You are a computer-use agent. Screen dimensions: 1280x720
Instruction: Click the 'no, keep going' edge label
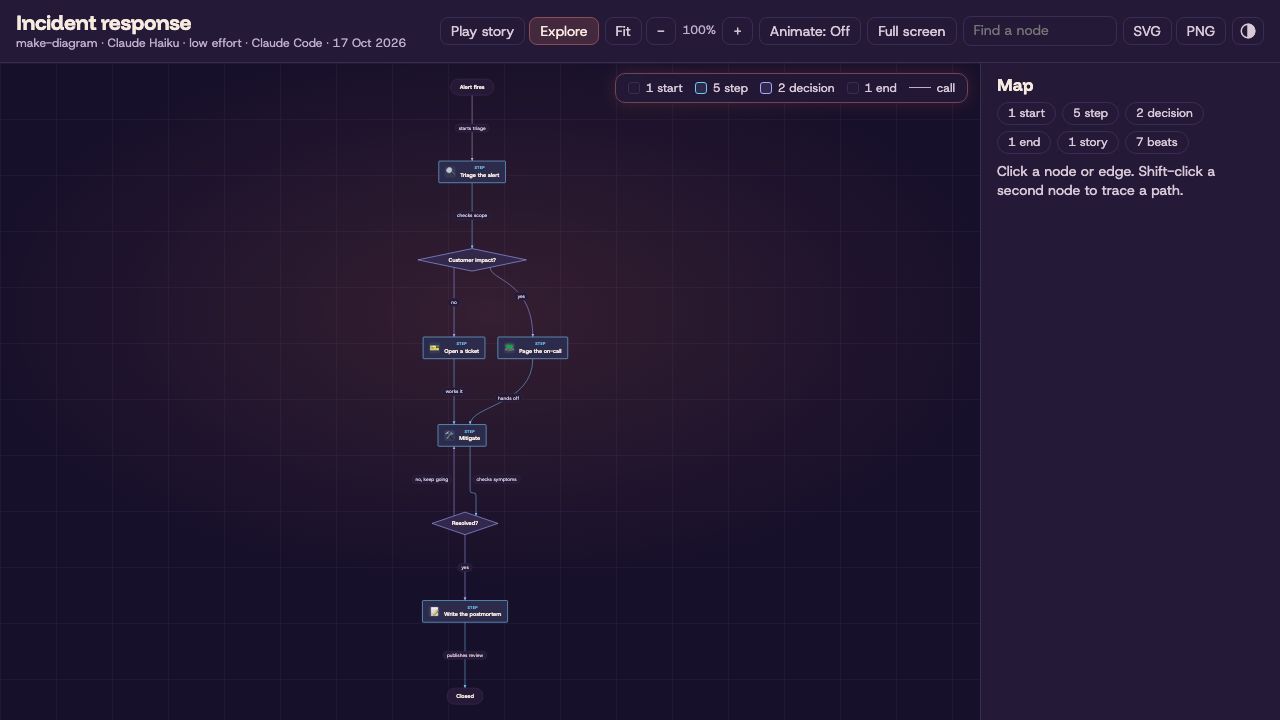coord(432,479)
